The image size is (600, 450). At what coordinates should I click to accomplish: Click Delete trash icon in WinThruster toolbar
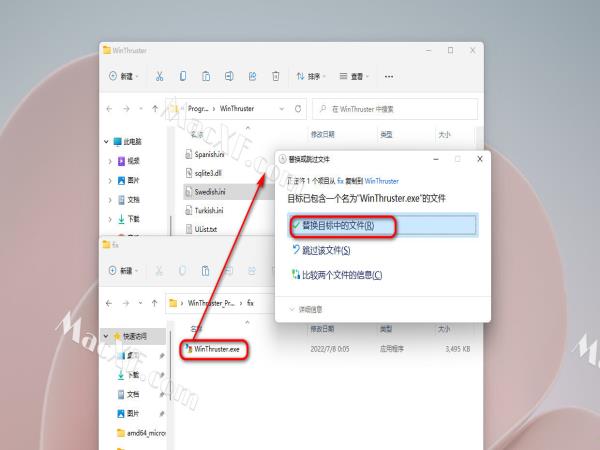(x=276, y=76)
